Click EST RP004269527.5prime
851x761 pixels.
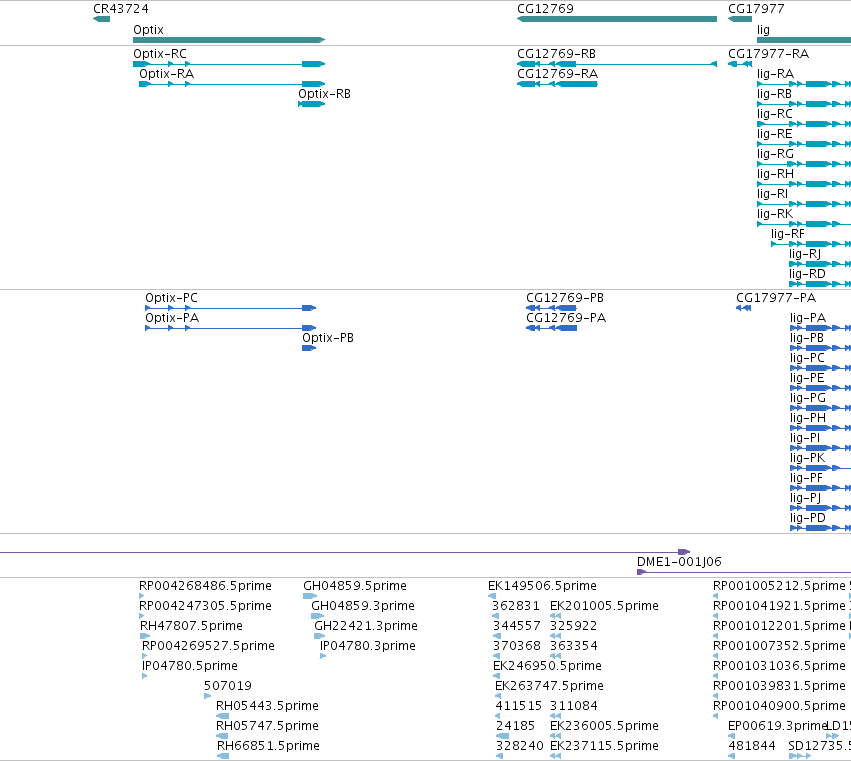pos(144,656)
